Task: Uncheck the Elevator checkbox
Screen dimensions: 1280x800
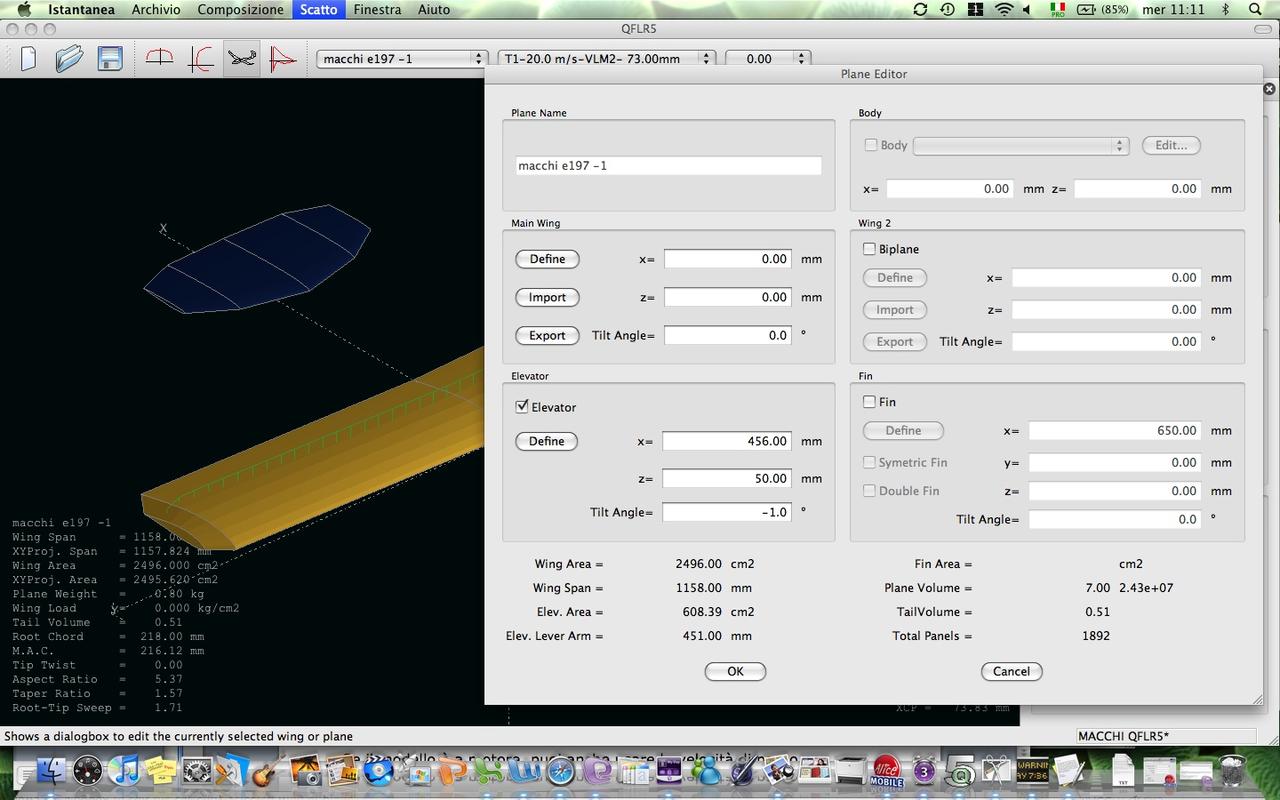Action: tap(522, 407)
